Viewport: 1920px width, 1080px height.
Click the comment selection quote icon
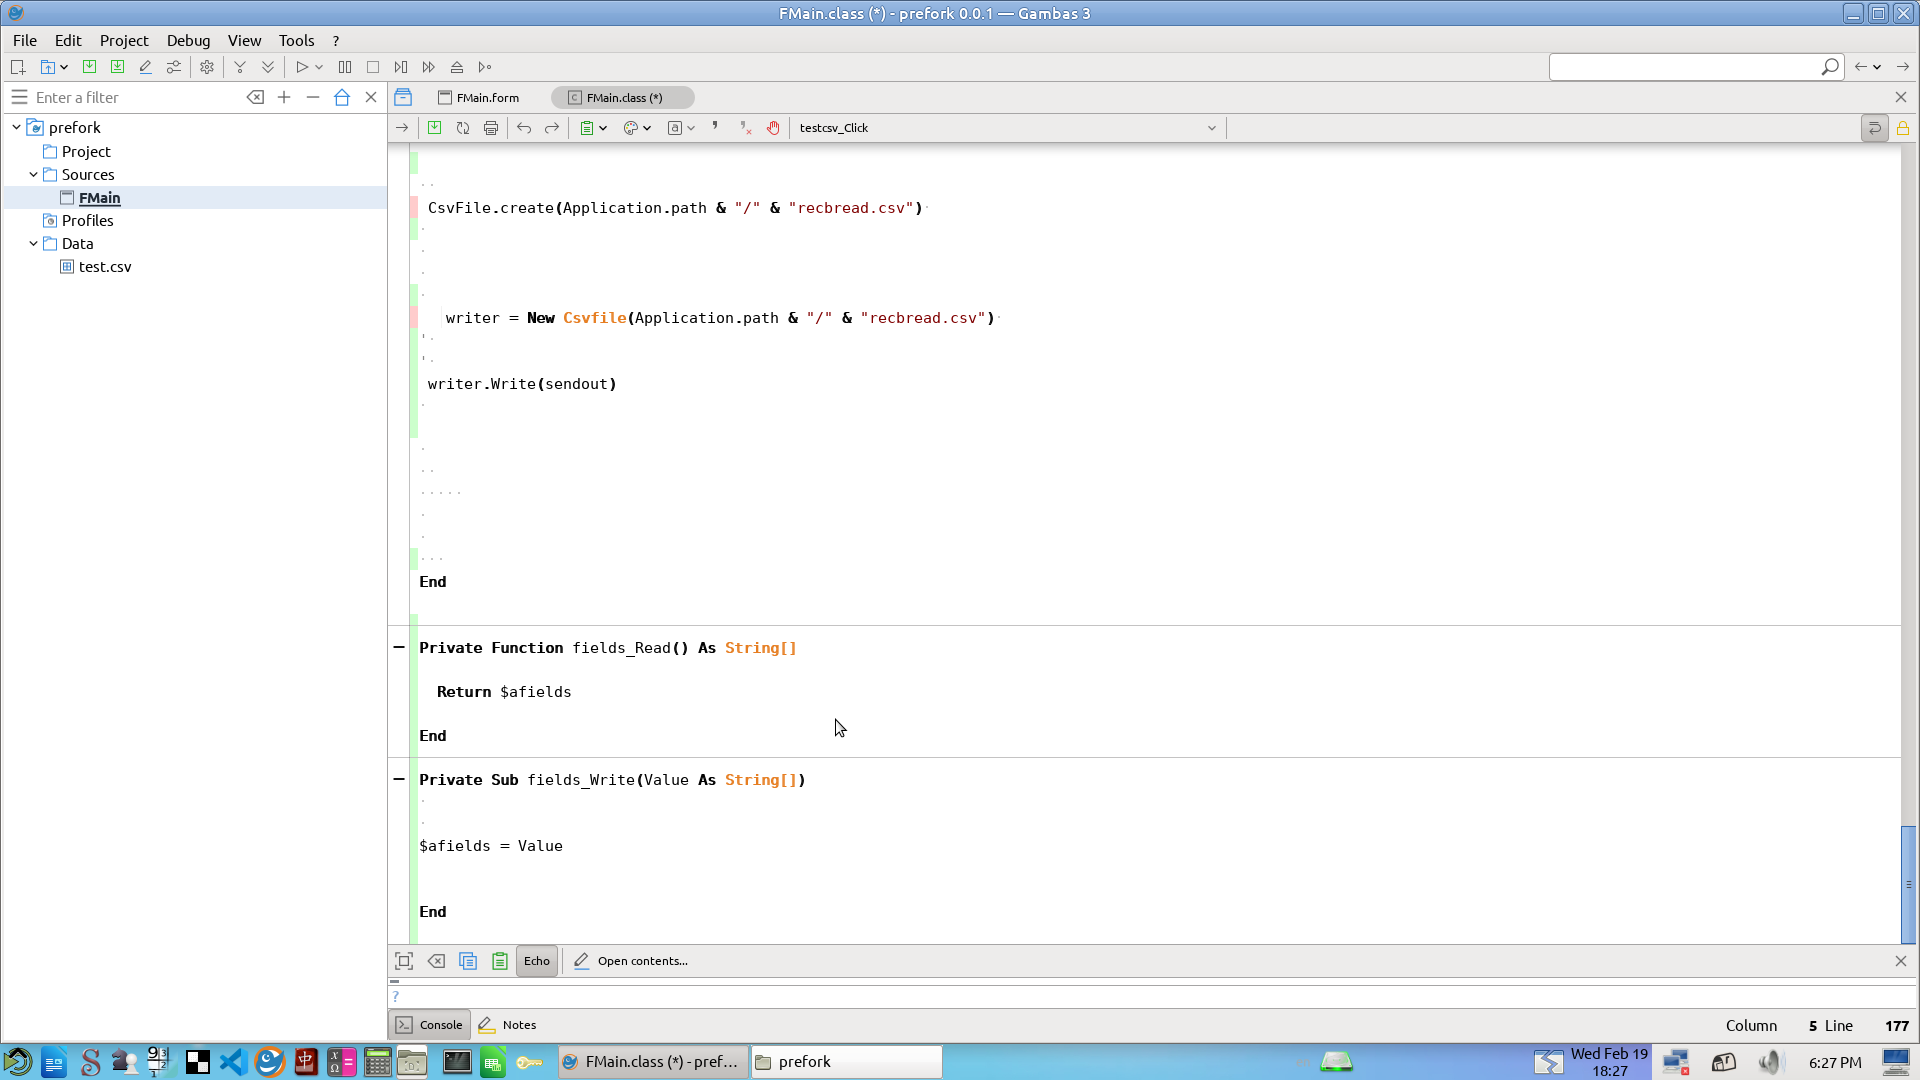point(715,127)
